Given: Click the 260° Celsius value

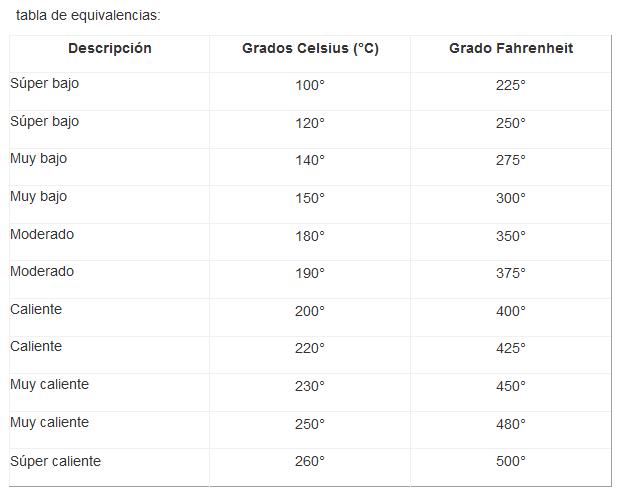Looking at the screenshot, I should pos(310,461).
